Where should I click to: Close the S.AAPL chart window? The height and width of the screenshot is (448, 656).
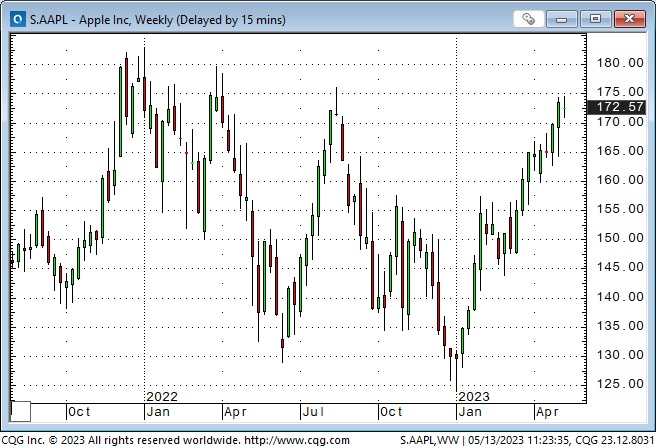tap(630, 19)
